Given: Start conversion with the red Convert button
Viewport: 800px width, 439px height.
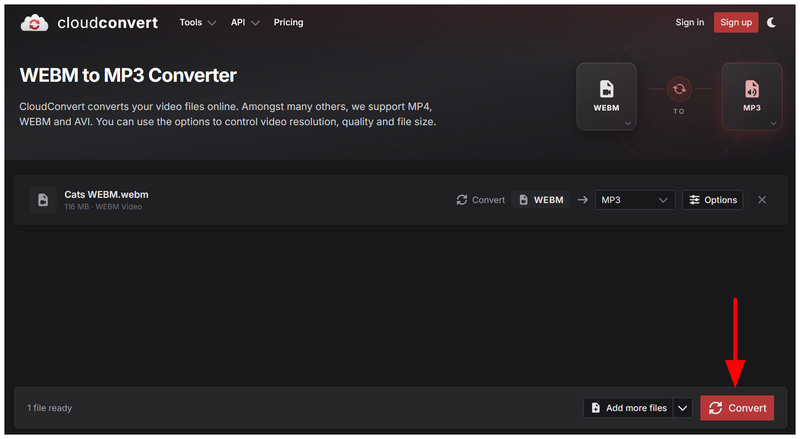Looking at the screenshot, I should click(x=737, y=408).
